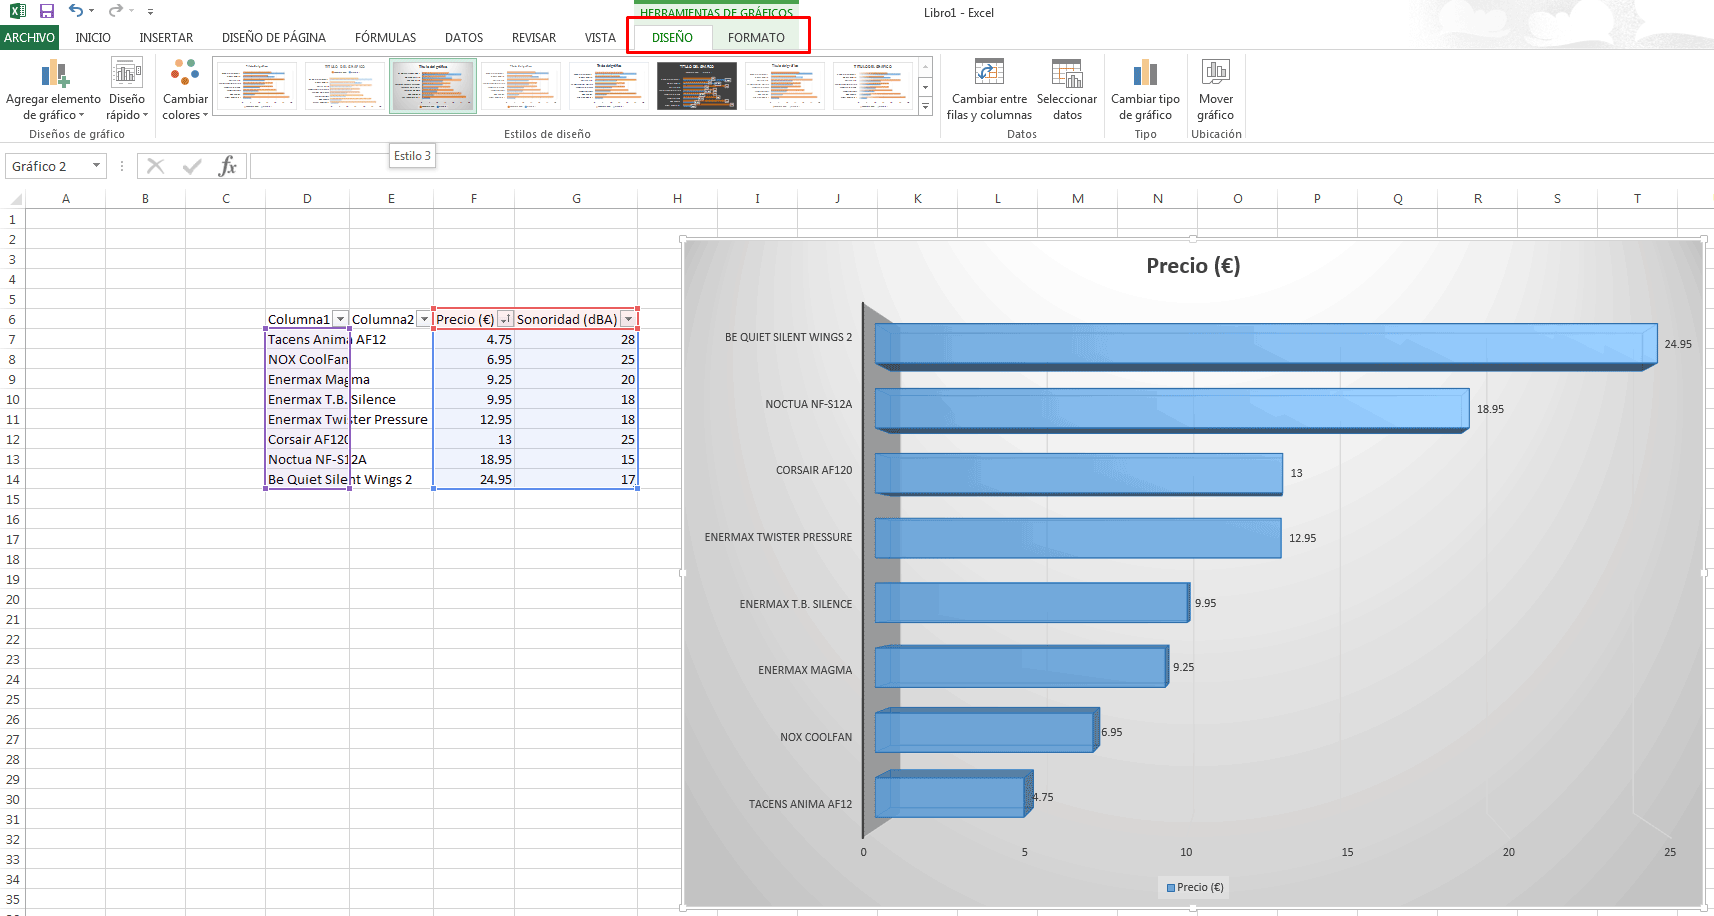
Task: Select the Tacens Anima AF12 chart bar
Action: [x=952, y=795]
